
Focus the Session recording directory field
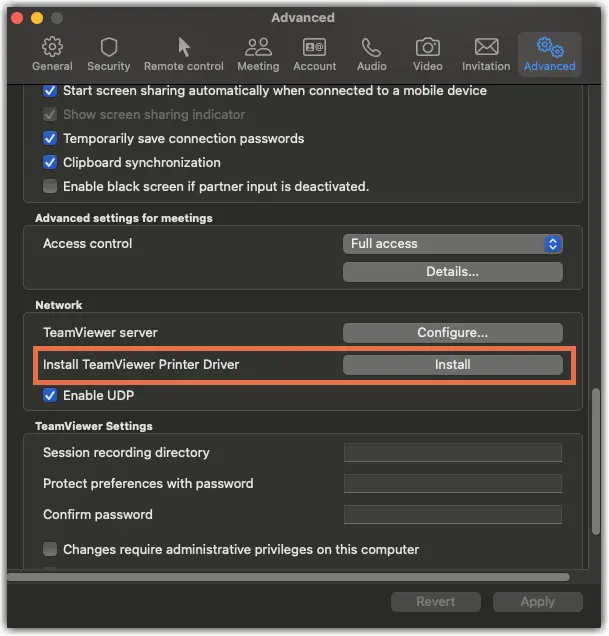coord(453,452)
